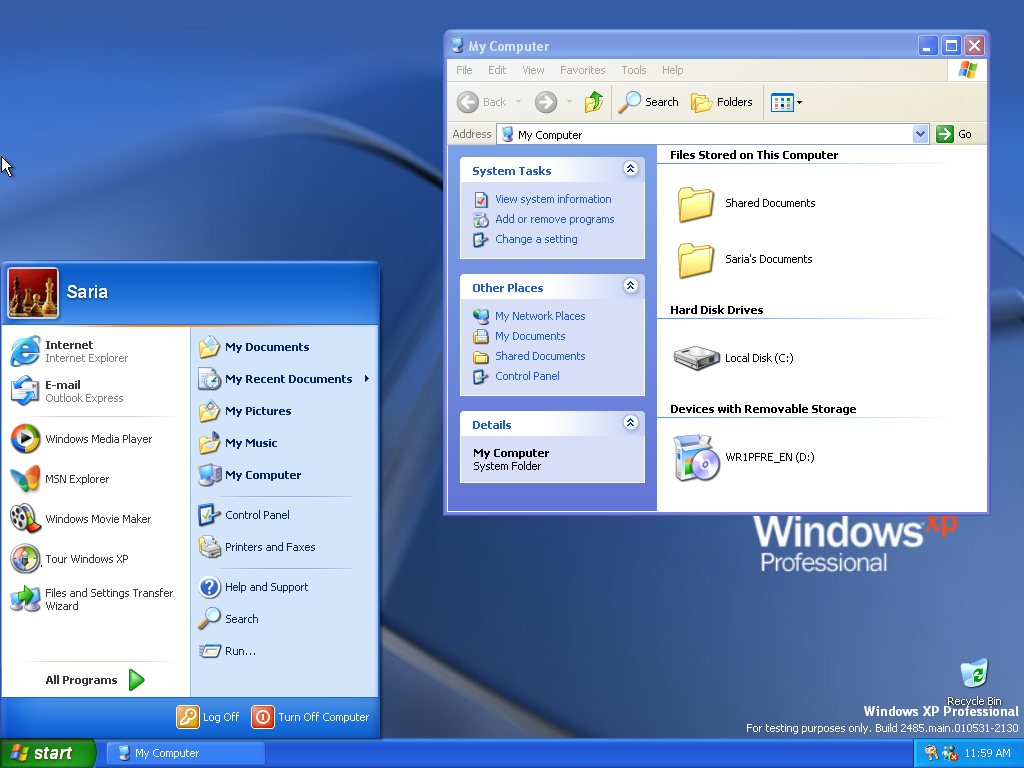
Task: Open Windows Movie Maker shortcut
Action: 97,519
